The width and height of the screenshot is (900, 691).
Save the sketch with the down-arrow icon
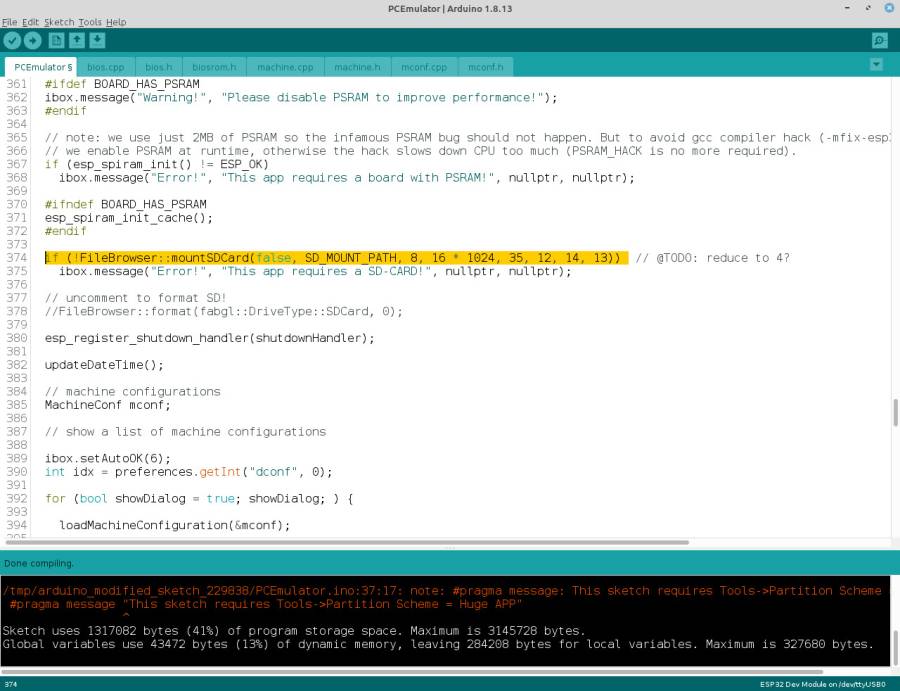coord(98,40)
